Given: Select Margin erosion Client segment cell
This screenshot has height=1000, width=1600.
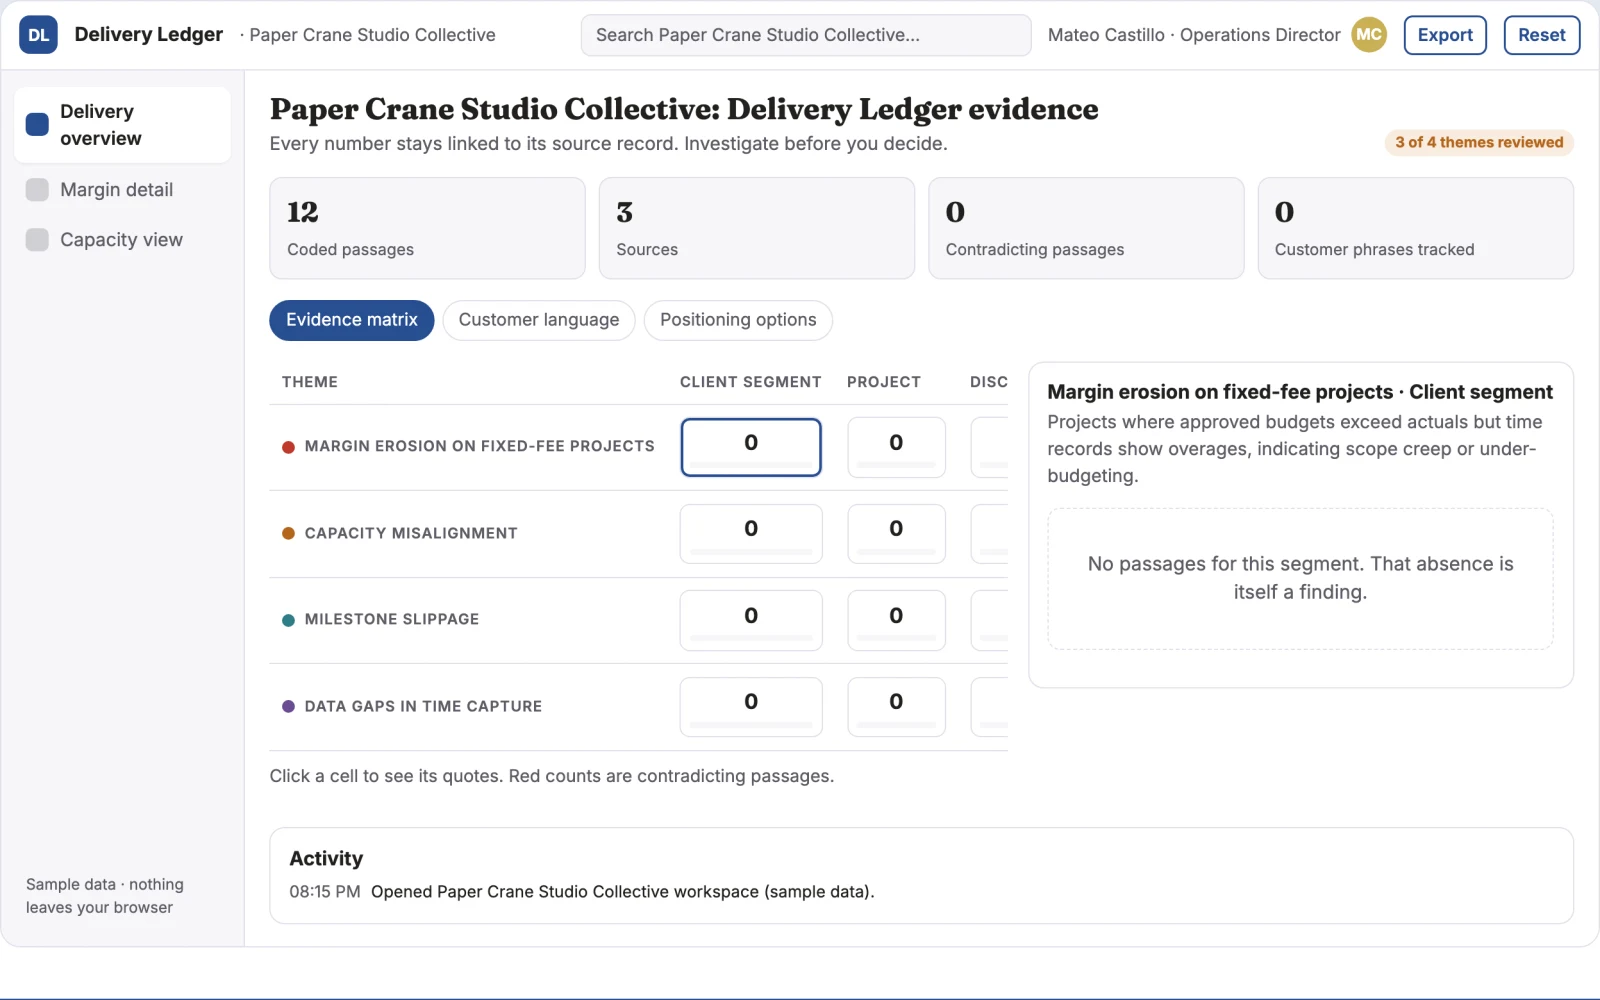Looking at the screenshot, I should tap(751, 447).
